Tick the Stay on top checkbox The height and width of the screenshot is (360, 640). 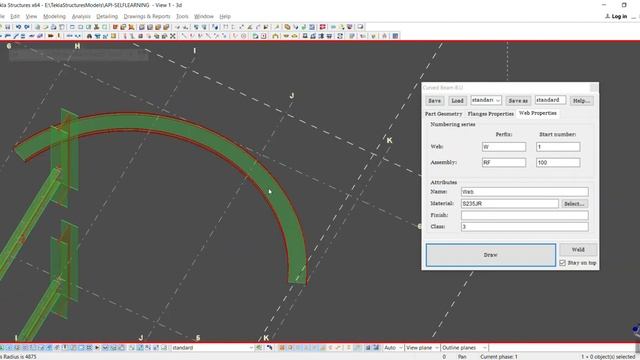tap(562, 263)
